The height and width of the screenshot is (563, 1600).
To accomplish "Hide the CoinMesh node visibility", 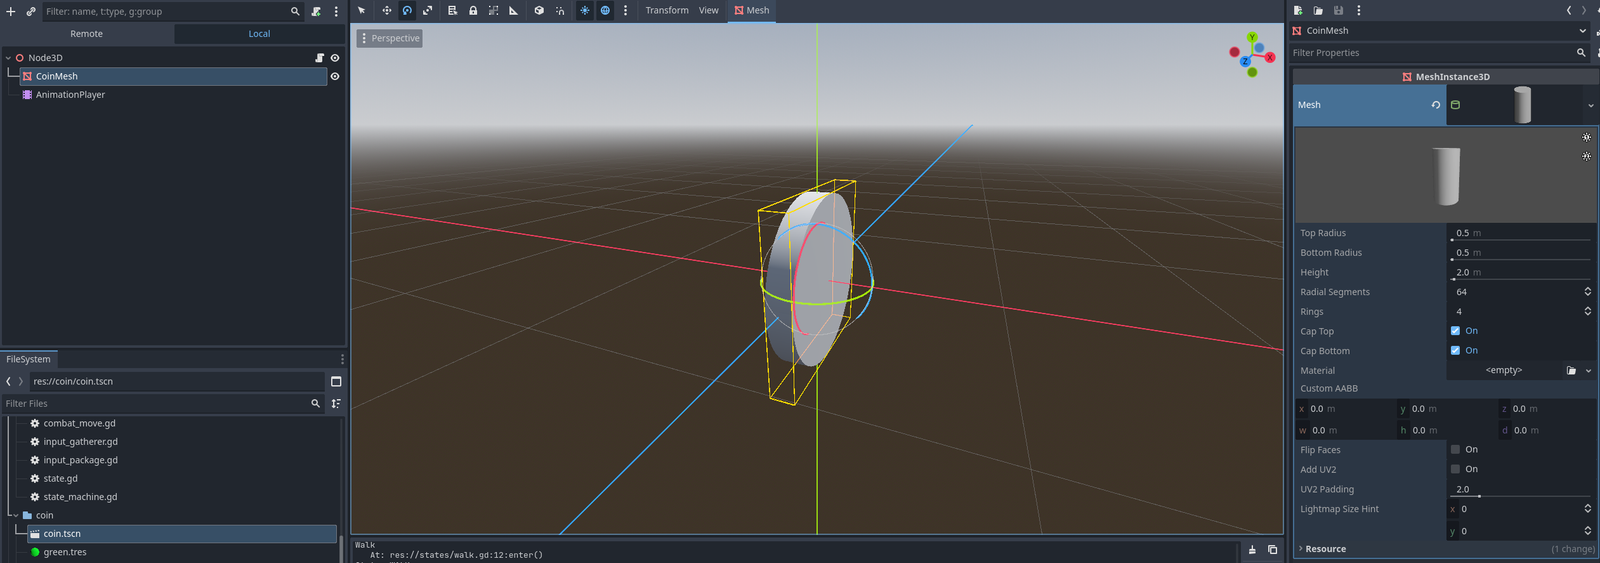I will coord(335,76).
